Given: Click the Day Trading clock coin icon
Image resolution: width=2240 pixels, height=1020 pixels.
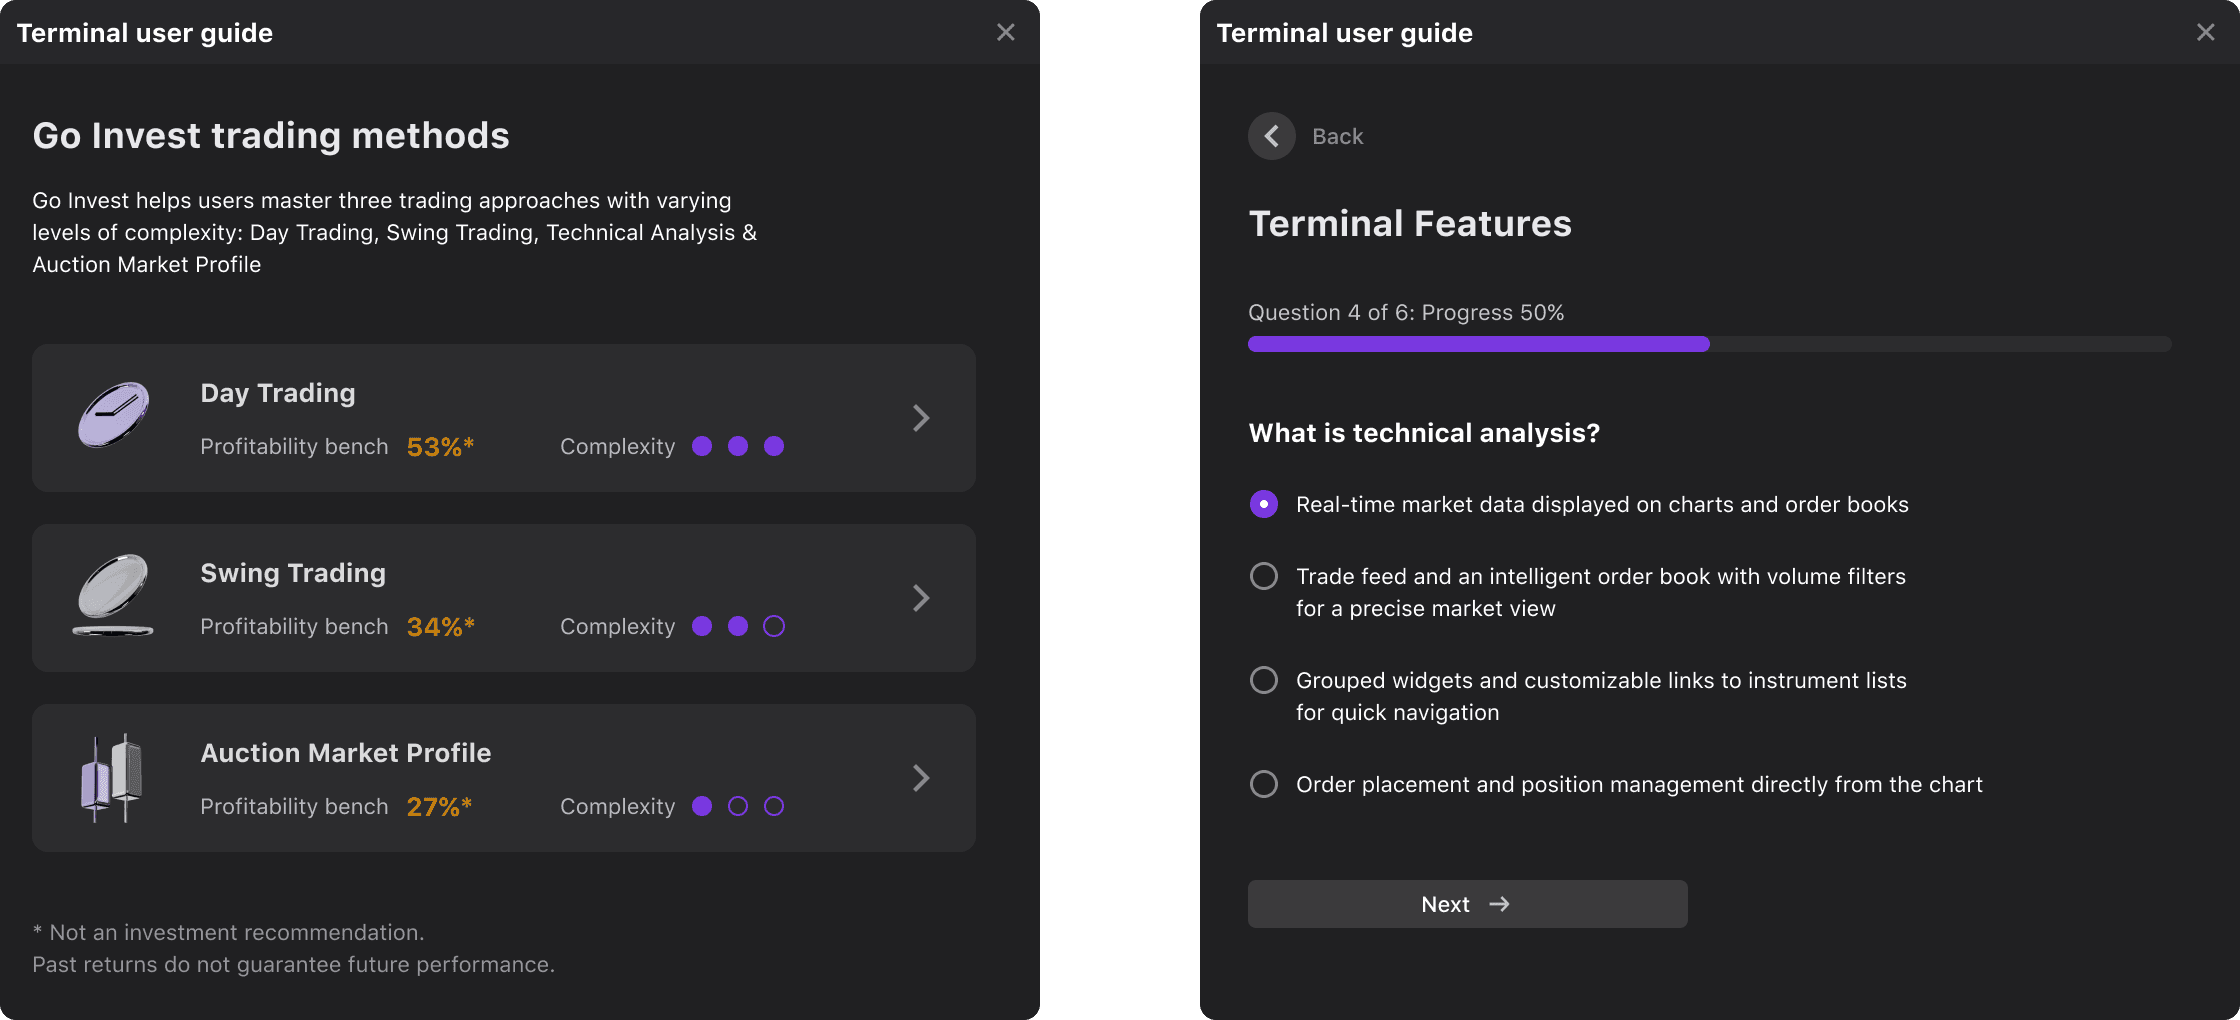Looking at the screenshot, I should coord(114,415).
